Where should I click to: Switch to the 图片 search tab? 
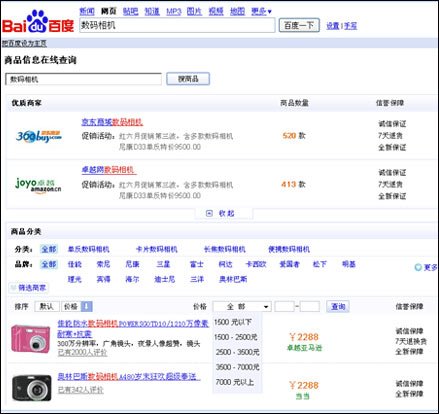194,11
